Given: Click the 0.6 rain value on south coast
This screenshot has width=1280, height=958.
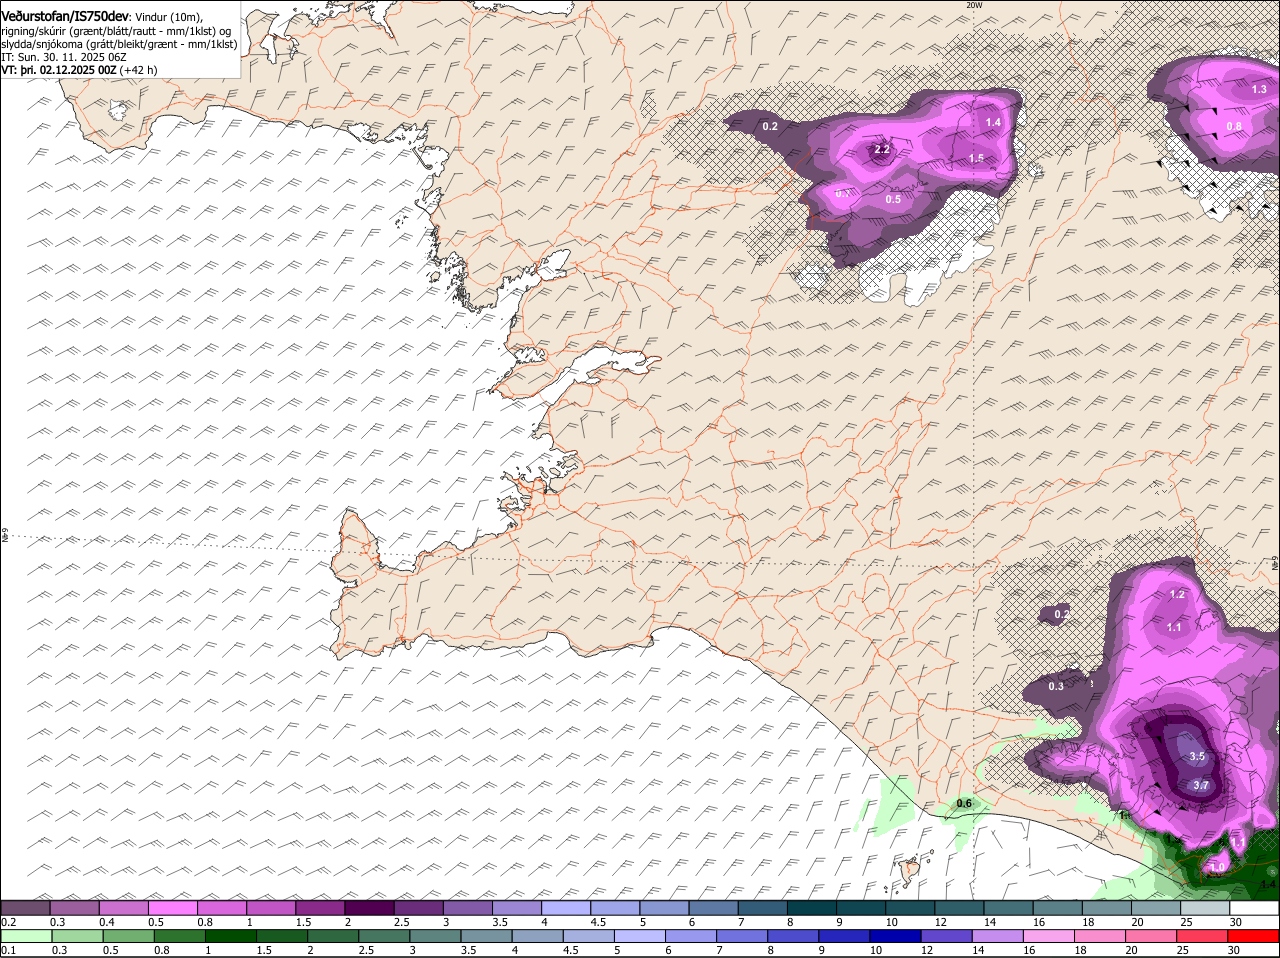Looking at the screenshot, I should pos(964,803).
